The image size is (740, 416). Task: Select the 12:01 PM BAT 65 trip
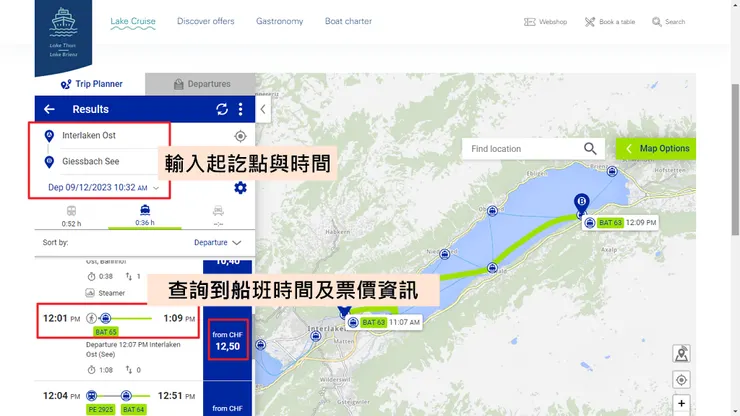tap(118, 321)
